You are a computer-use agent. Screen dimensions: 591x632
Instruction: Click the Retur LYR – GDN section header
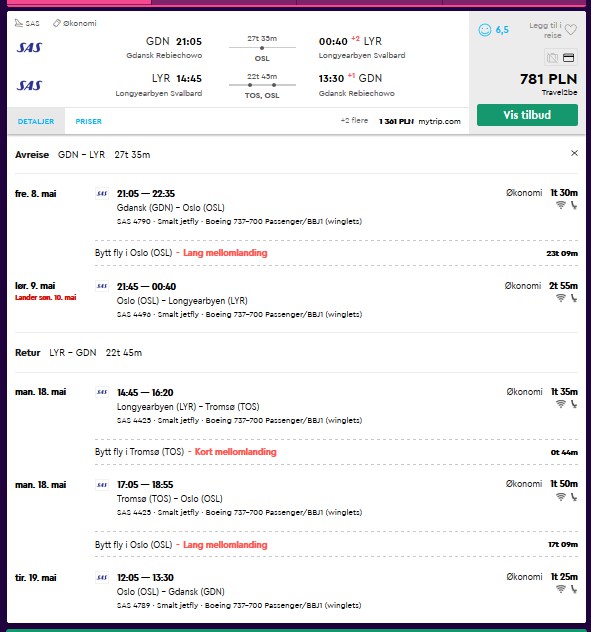click(79, 353)
